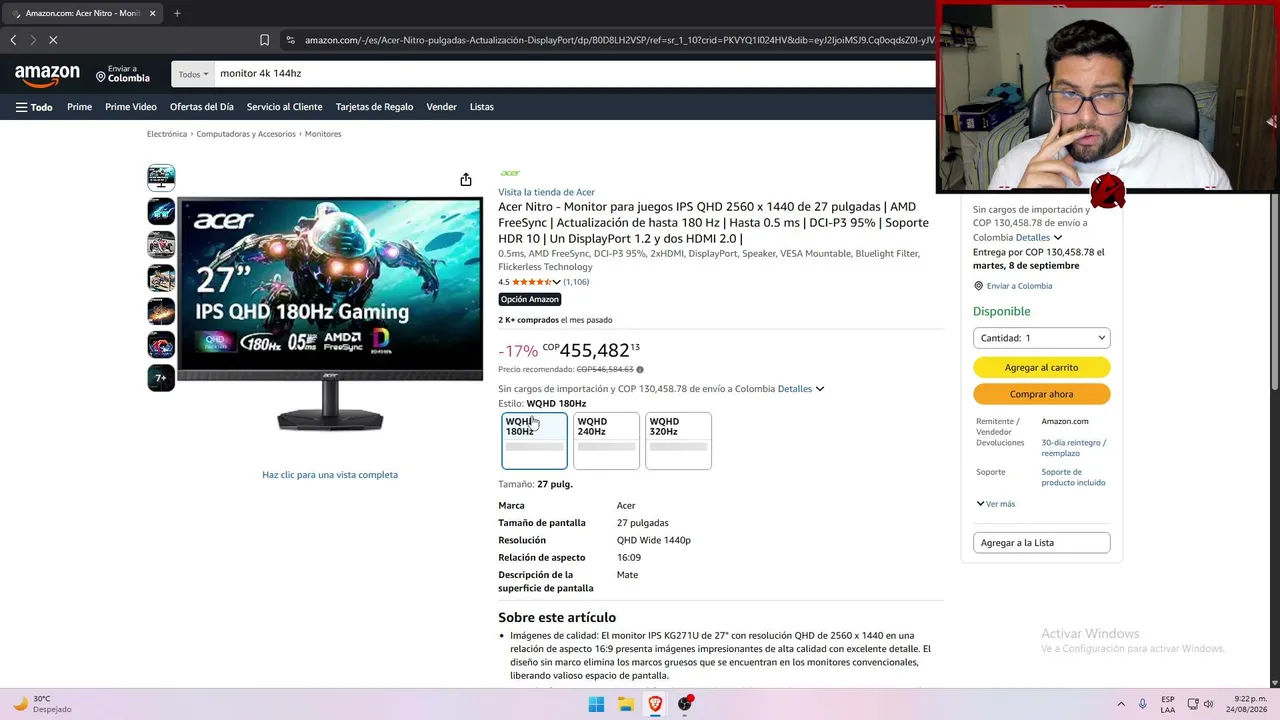Screen dimensions: 1280x720
Task: Open Tarjetas de Regalo
Action: pyautogui.click(x=374, y=107)
